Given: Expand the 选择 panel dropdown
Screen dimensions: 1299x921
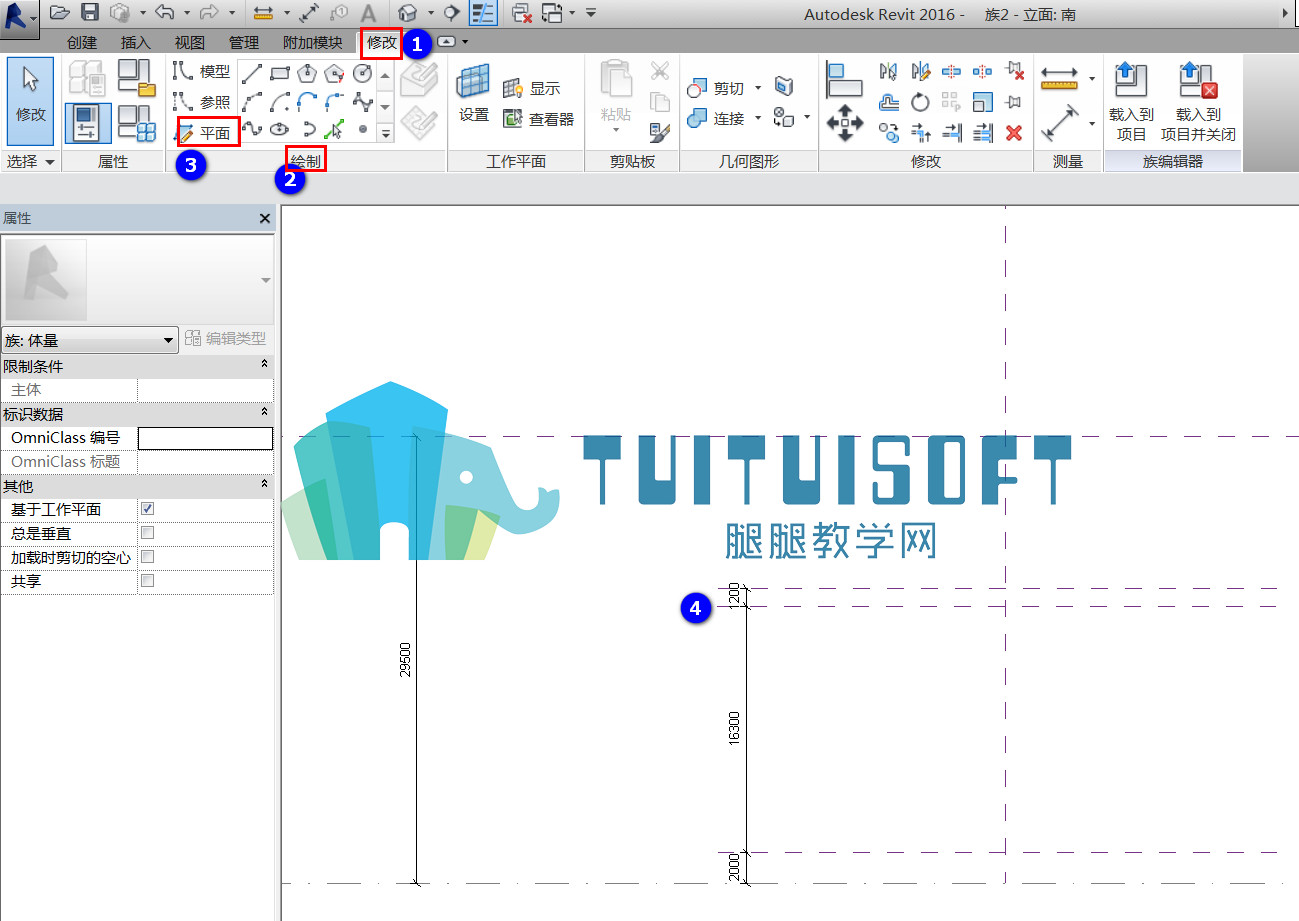Looking at the screenshot, I should point(31,161).
